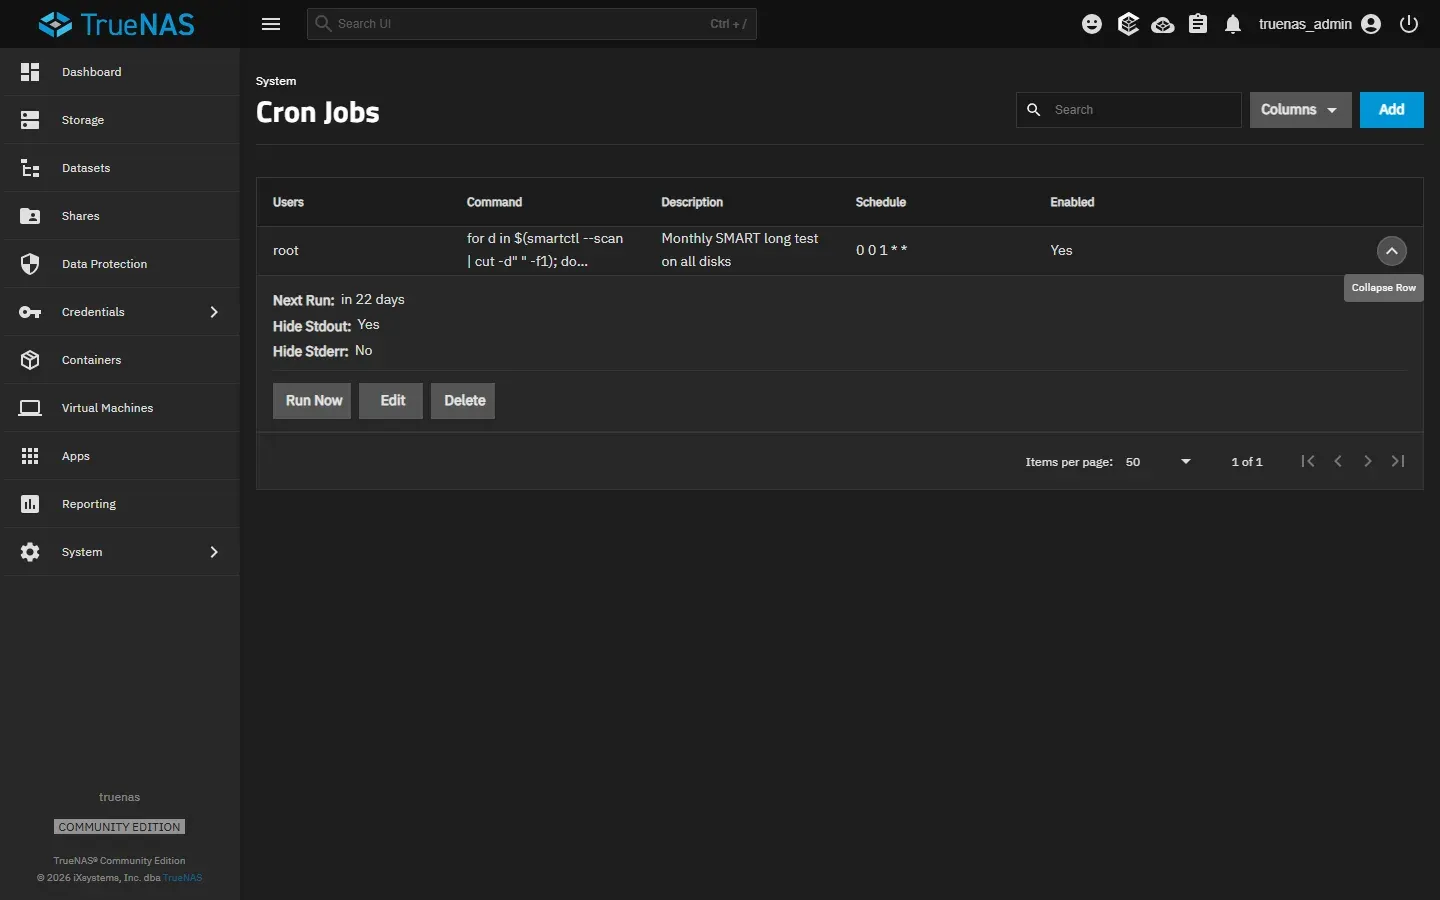Screen dimensions: 1440x900
Task: Go to the Reporting menu item
Action: point(120,504)
